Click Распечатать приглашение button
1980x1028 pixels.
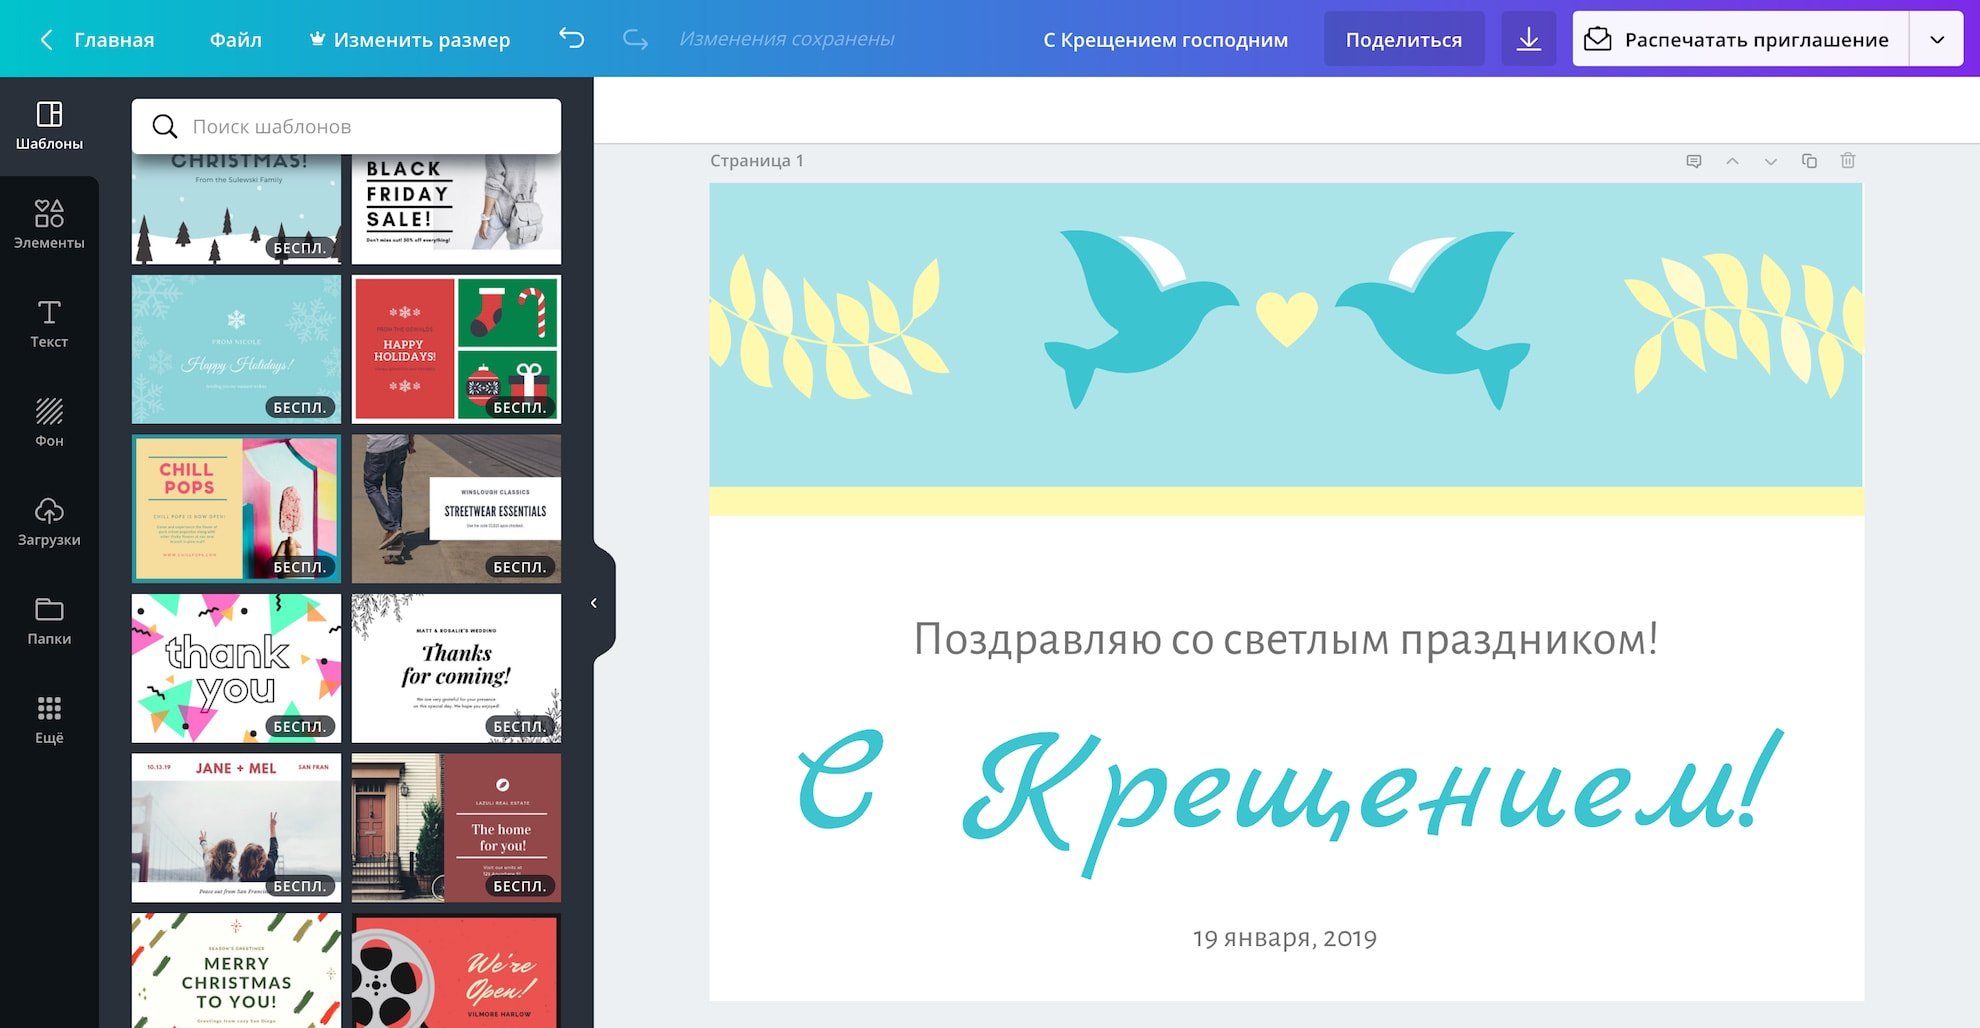coord(1741,39)
